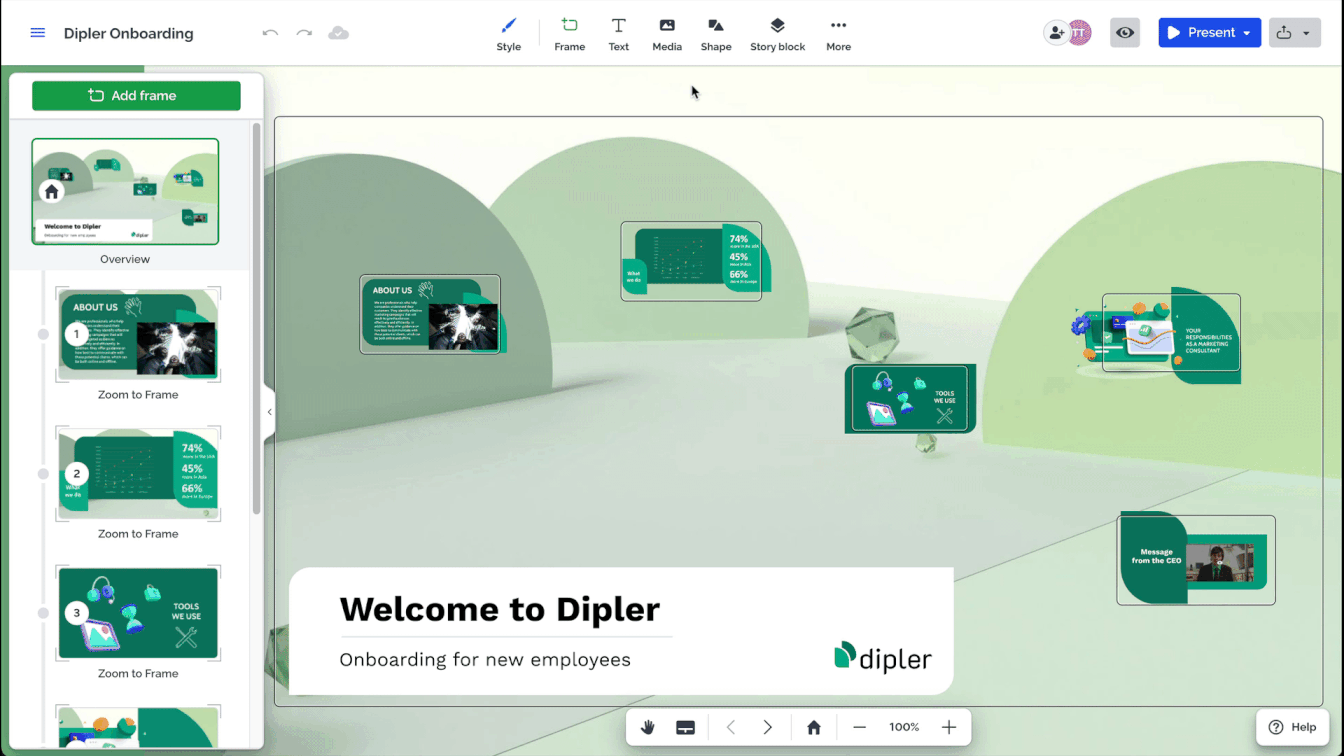1344x756 pixels.
Task: Select the Overview thumbnail in the sidebar
Action: click(125, 191)
